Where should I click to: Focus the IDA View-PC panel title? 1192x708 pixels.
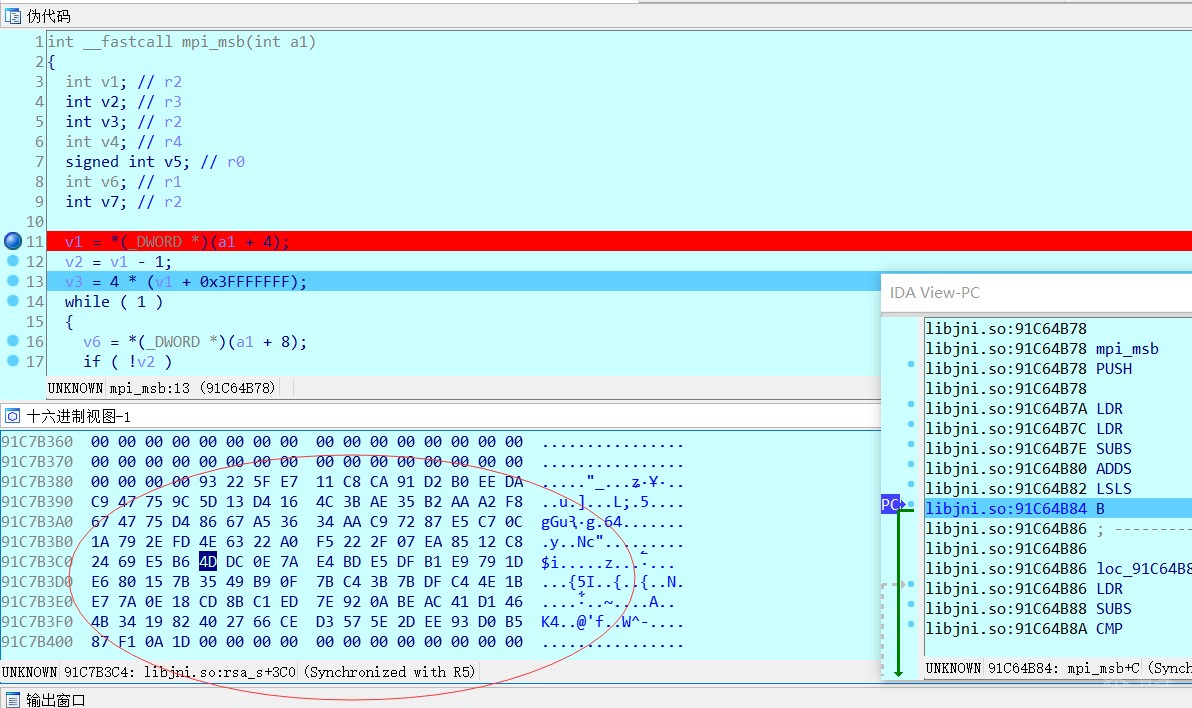click(x=934, y=293)
